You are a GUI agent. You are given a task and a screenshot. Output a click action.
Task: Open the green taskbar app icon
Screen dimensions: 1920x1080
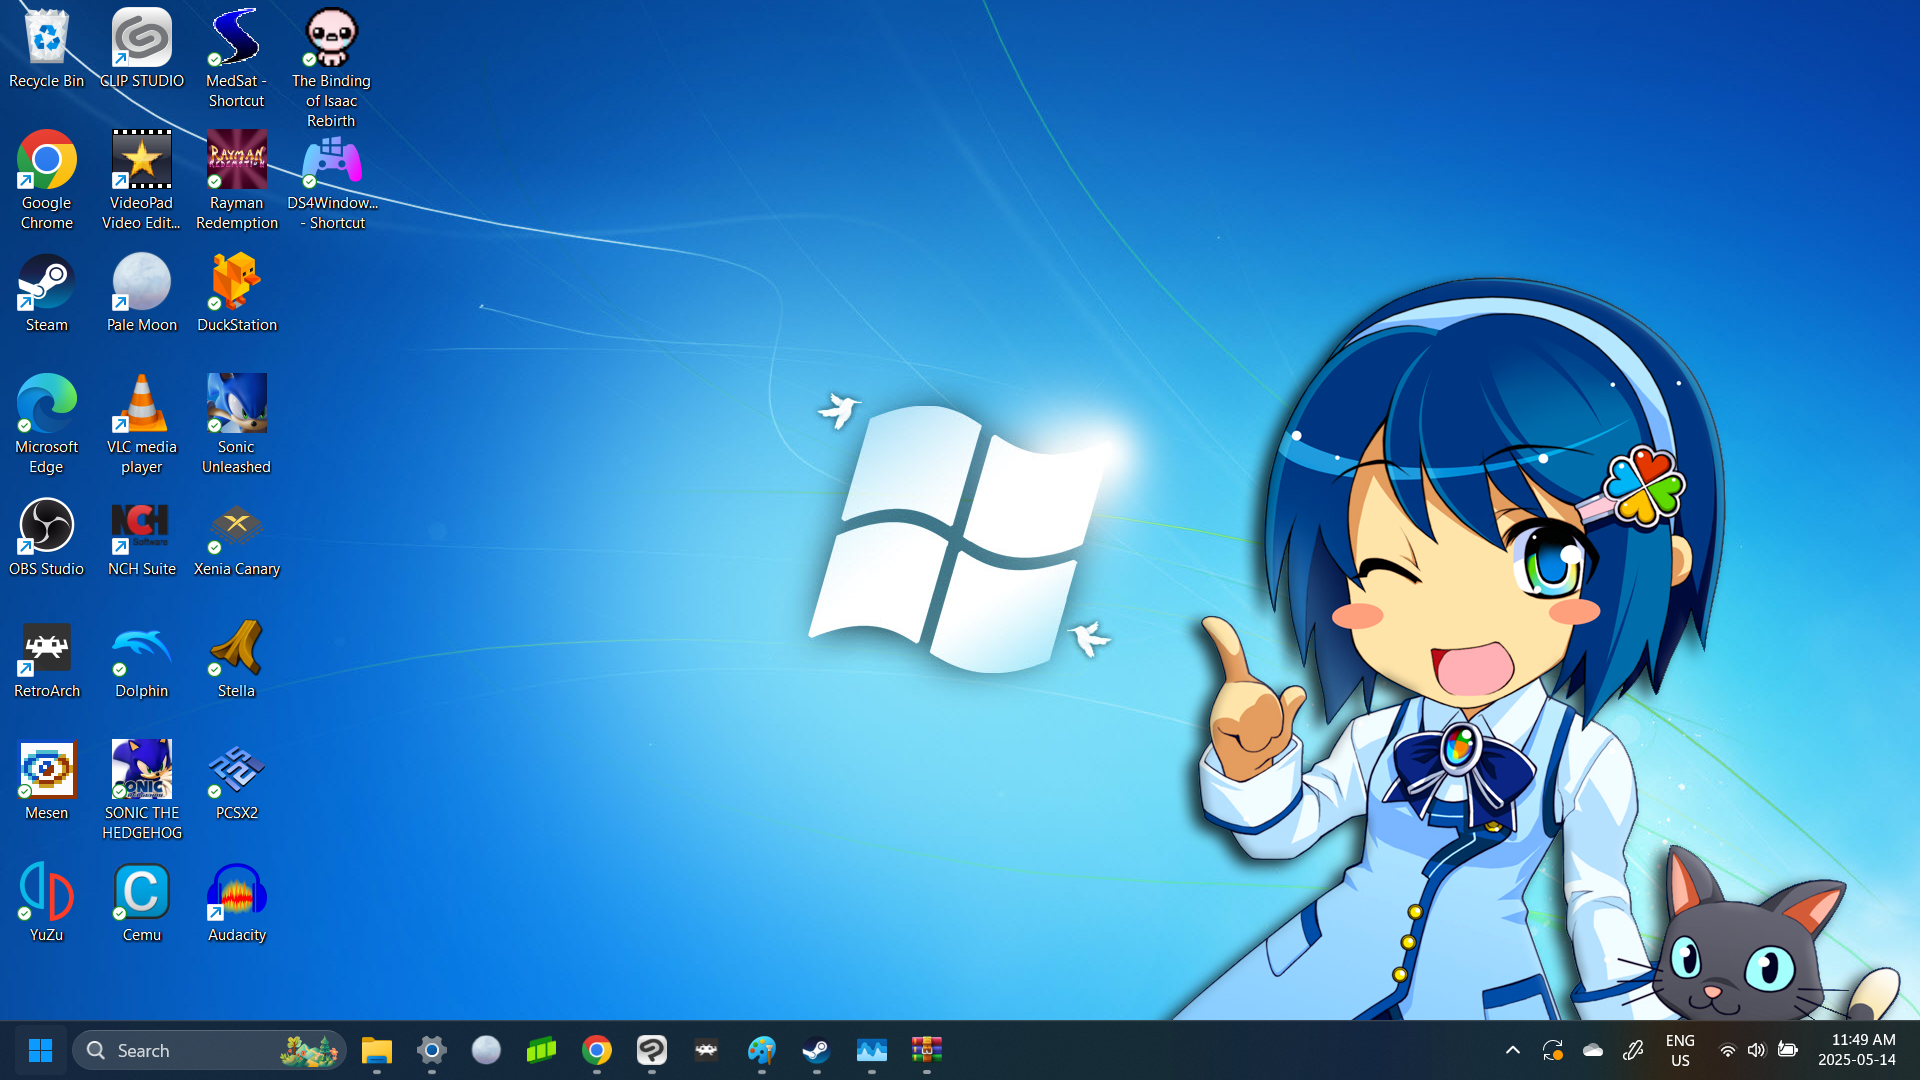(x=541, y=1050)
